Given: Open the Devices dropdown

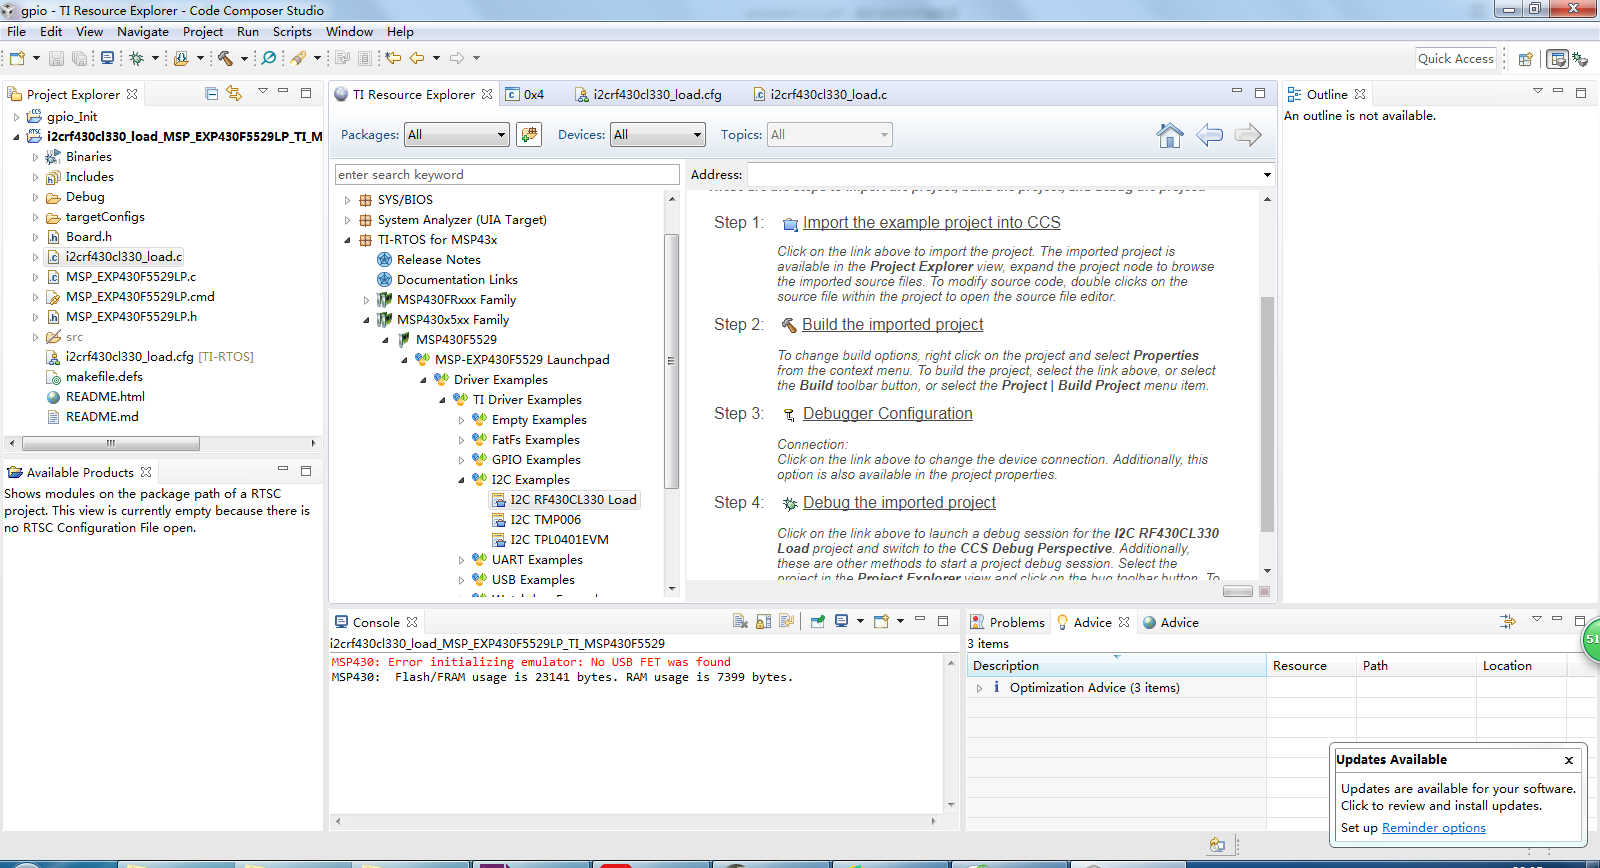Looking at the screenshot, I should [x=658, y=134].
